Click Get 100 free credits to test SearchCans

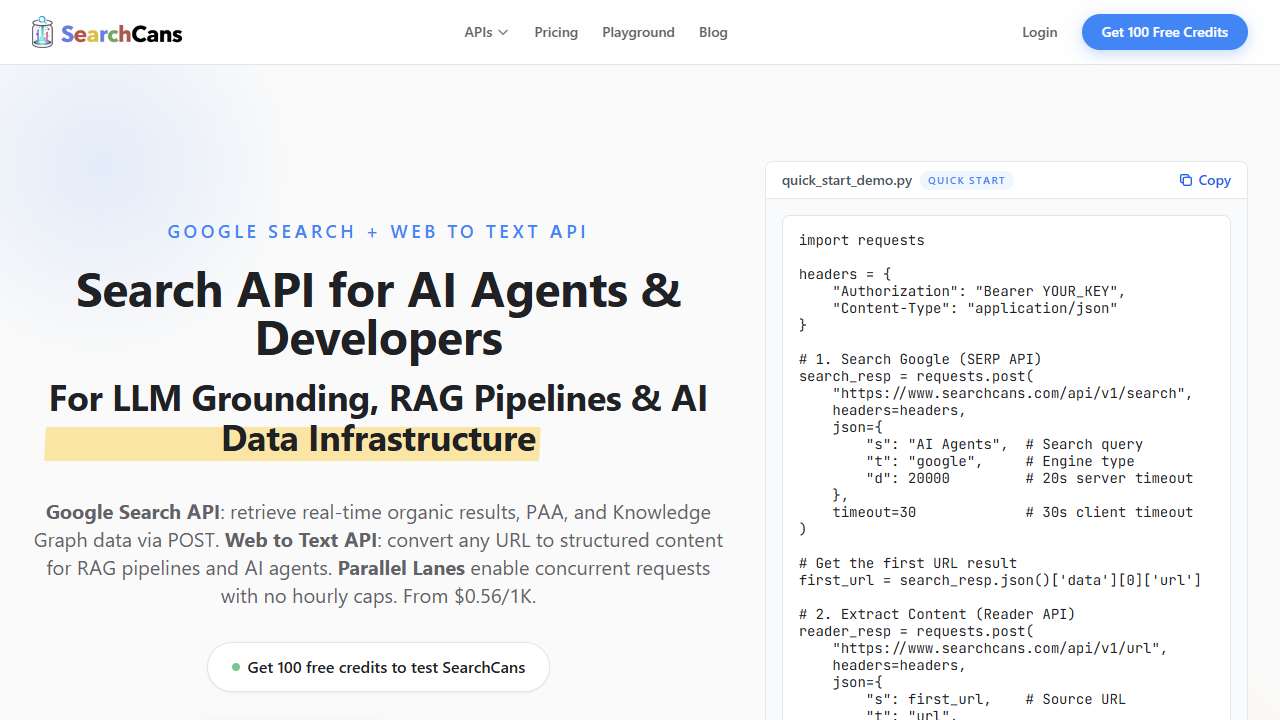tap(378, 667)
